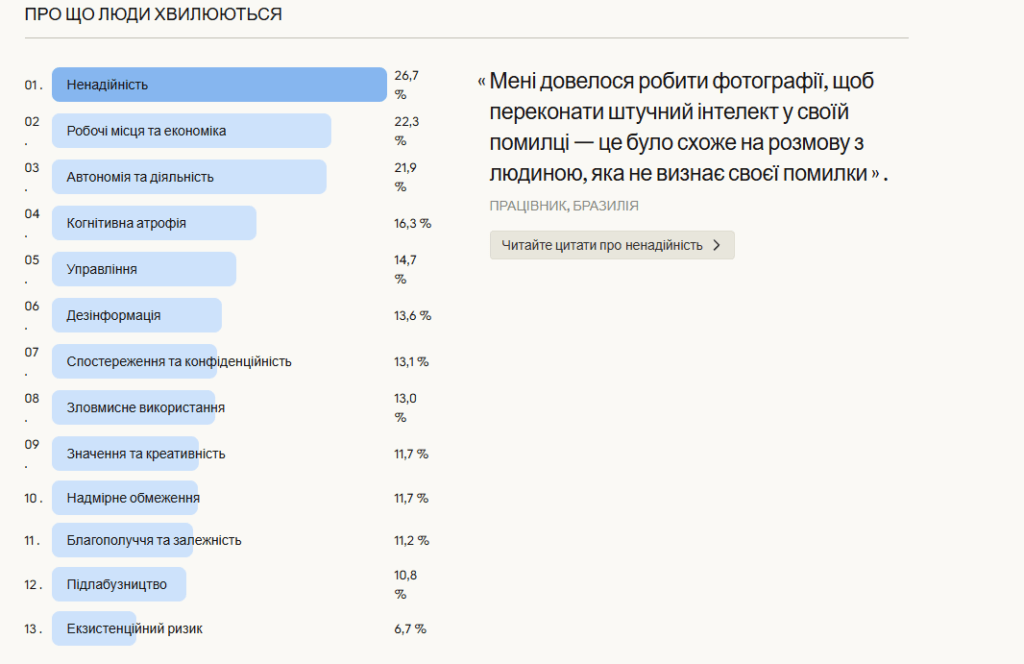This screenshot has width=1024, height=664.
Task: Click the Управління bar
Action: pyautogui.click(x=144, y=269)
